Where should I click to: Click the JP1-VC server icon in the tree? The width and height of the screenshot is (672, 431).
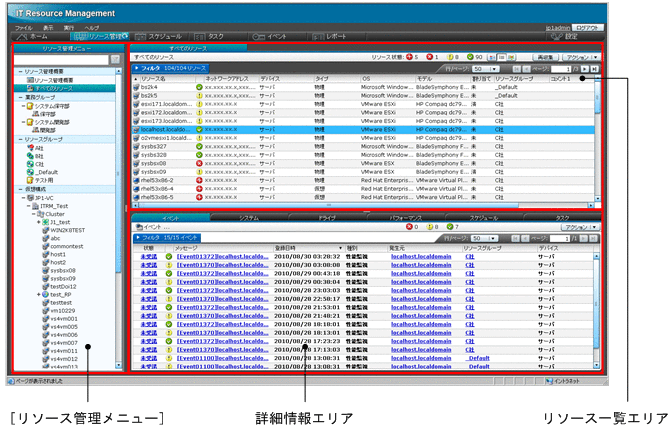click(x=30, y=198)
